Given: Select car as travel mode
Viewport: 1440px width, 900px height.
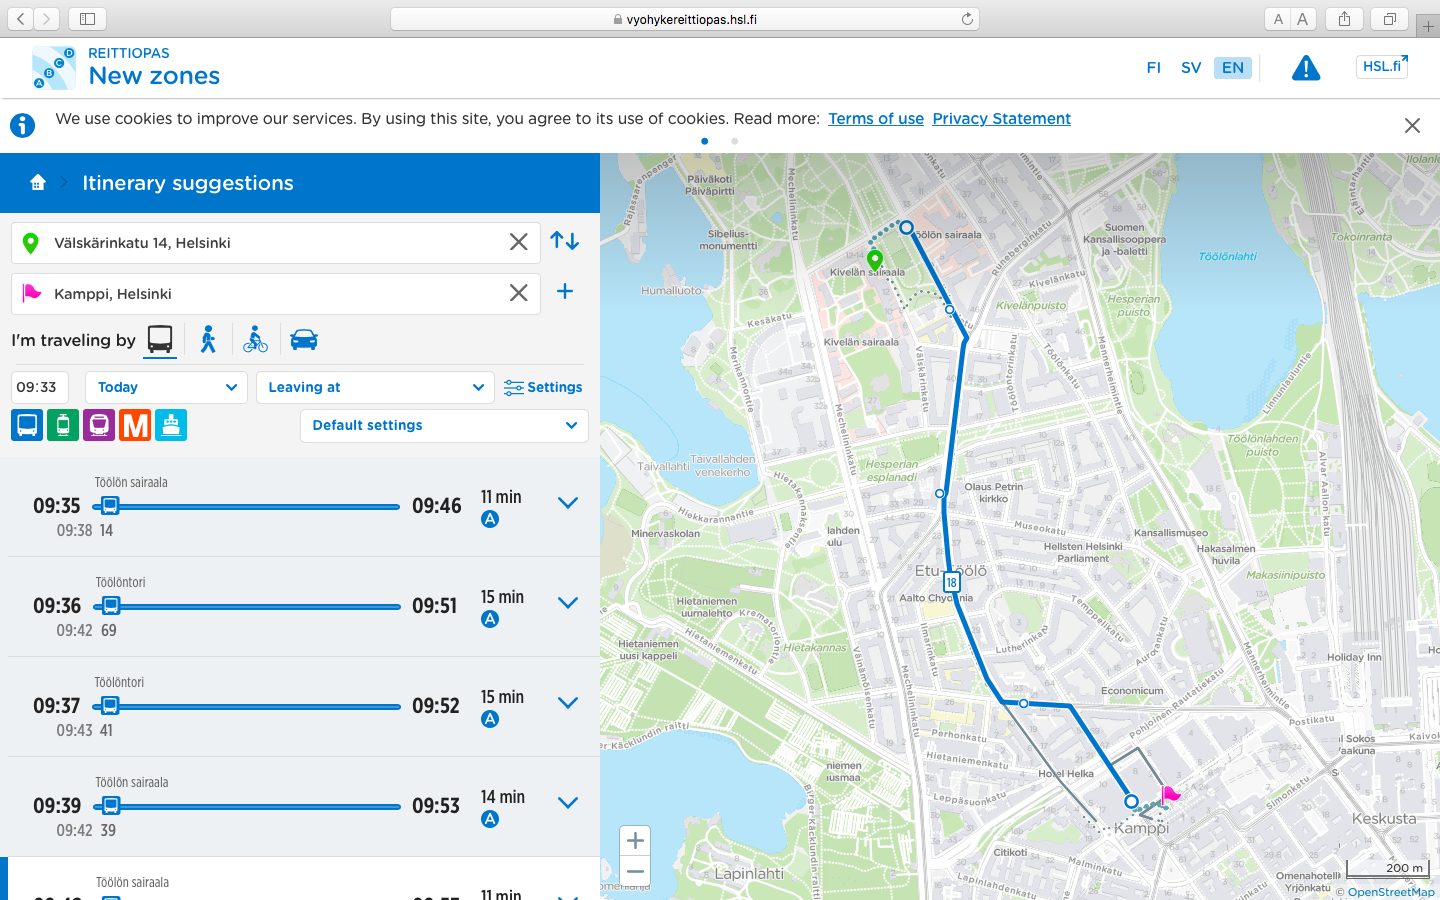Looking at the screenshot, I should [x=304, y=340].
